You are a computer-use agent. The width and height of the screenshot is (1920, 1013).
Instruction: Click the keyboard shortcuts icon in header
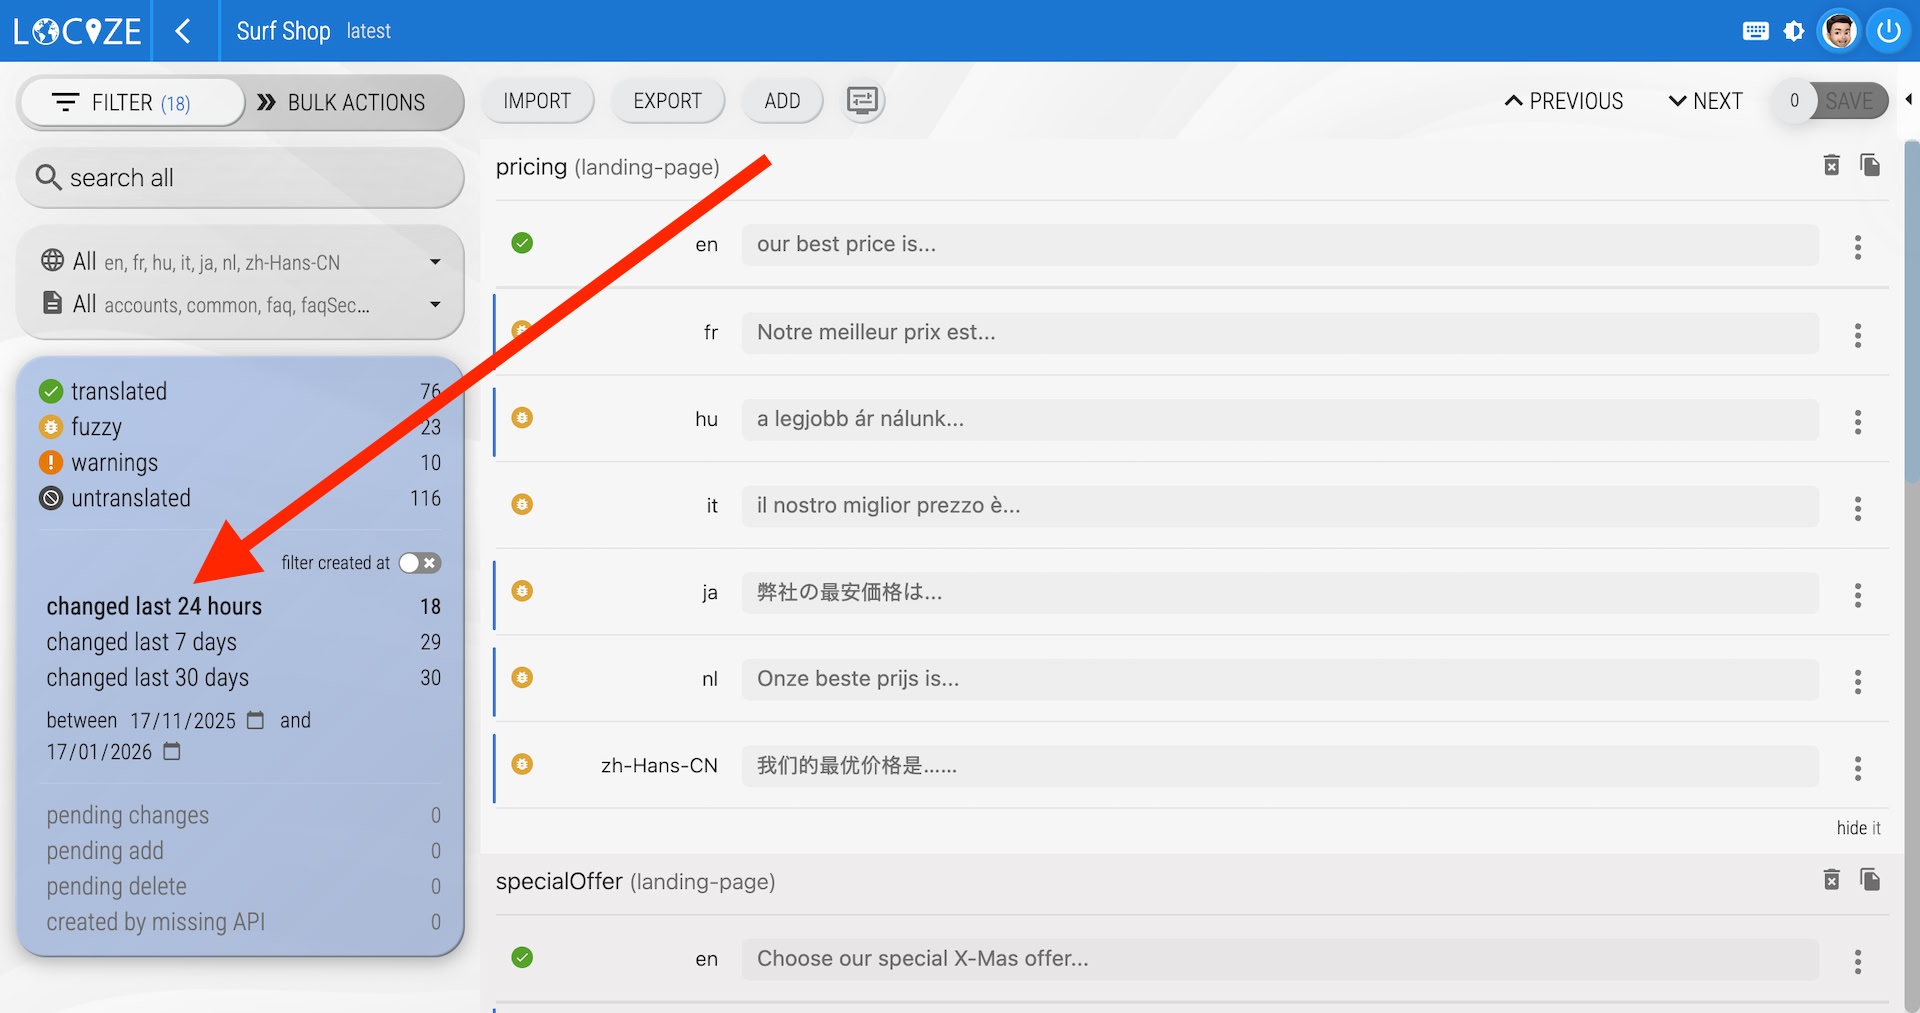(1755, 31)
